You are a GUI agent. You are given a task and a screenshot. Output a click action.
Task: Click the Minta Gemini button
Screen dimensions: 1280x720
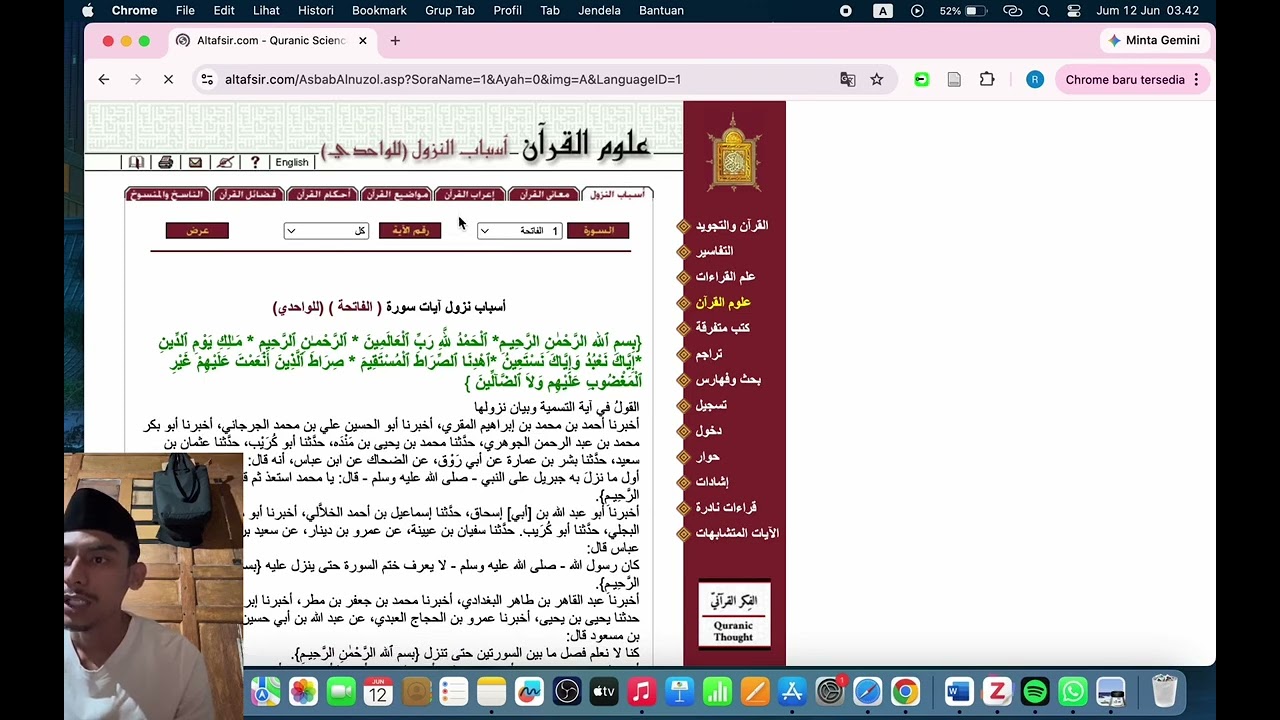click(1155, 40)
